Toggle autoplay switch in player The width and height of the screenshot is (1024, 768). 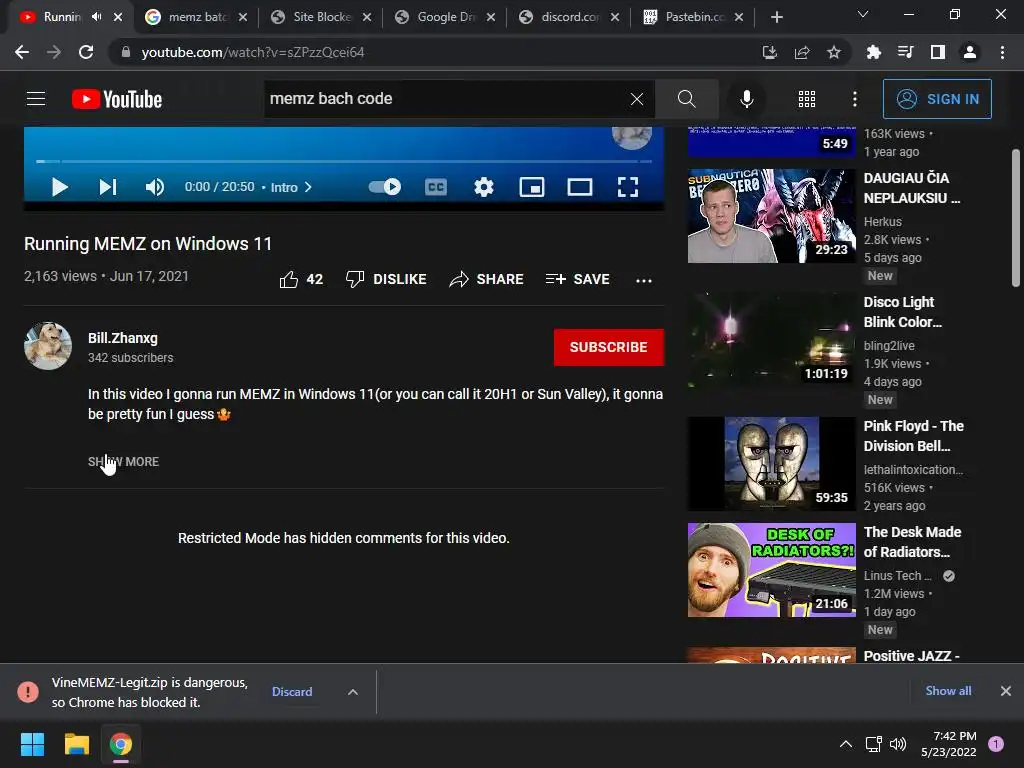tap(385, 187)
